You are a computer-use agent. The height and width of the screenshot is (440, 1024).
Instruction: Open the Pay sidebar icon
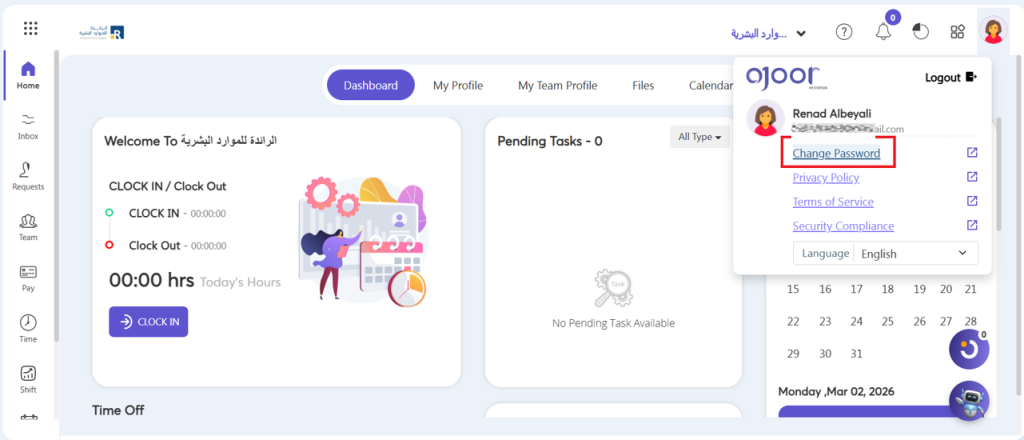click(x=28, y=278)
